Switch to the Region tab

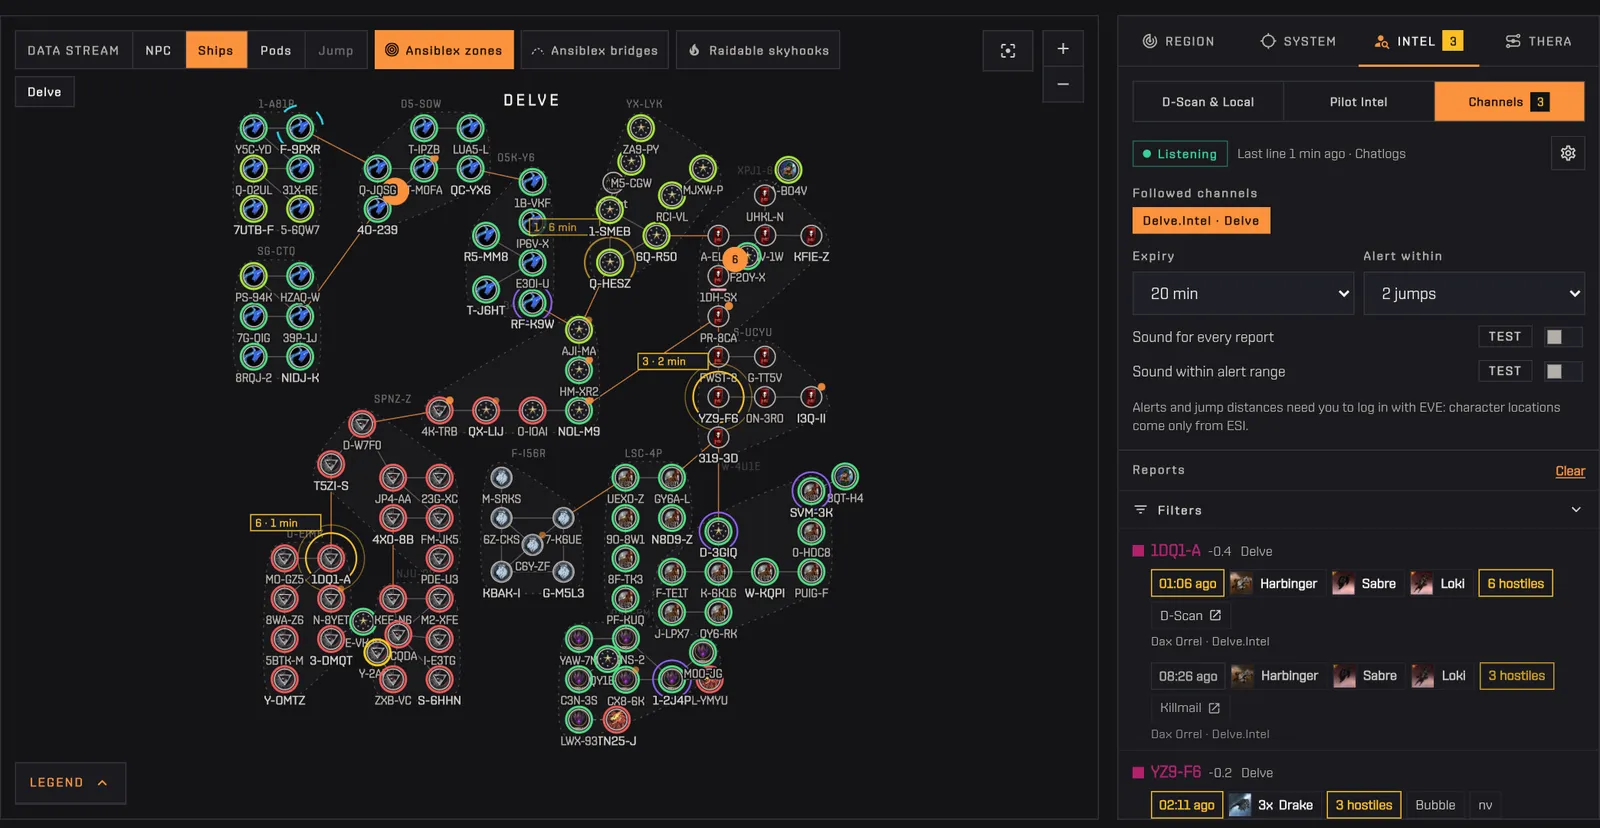(x=1178, y=41)
